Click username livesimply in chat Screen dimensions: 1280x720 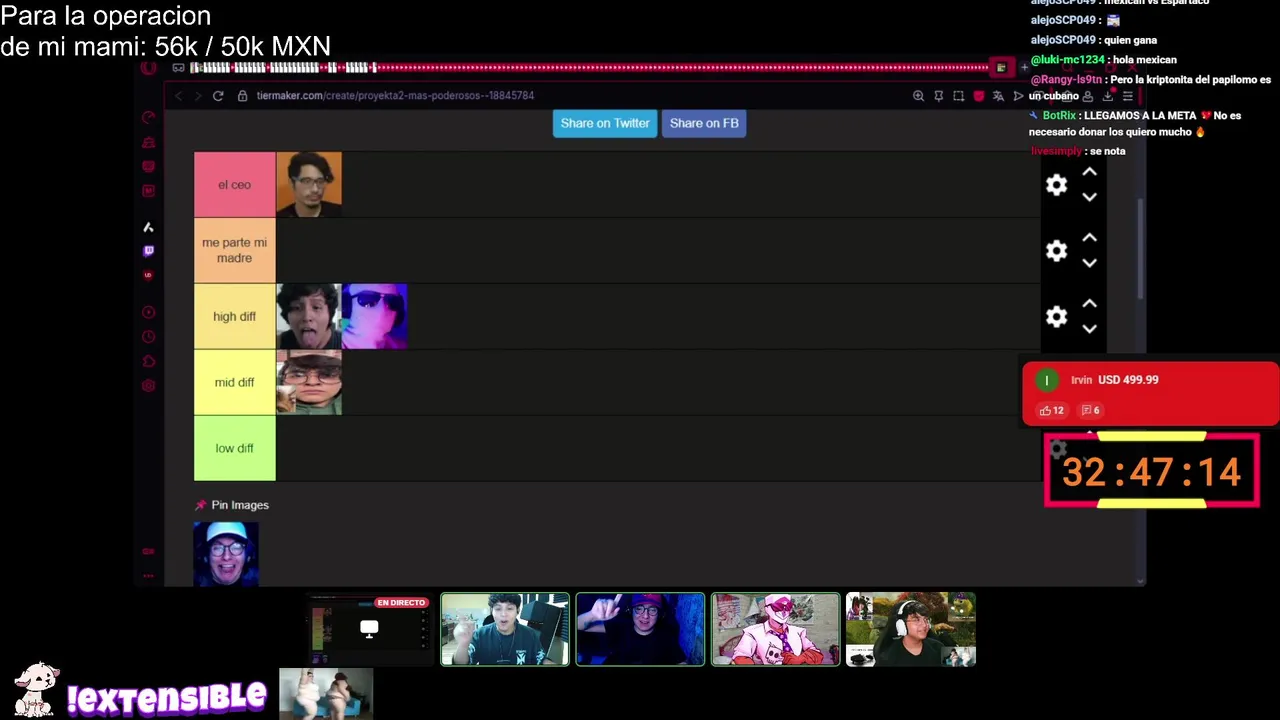(x=1056, y=151)
